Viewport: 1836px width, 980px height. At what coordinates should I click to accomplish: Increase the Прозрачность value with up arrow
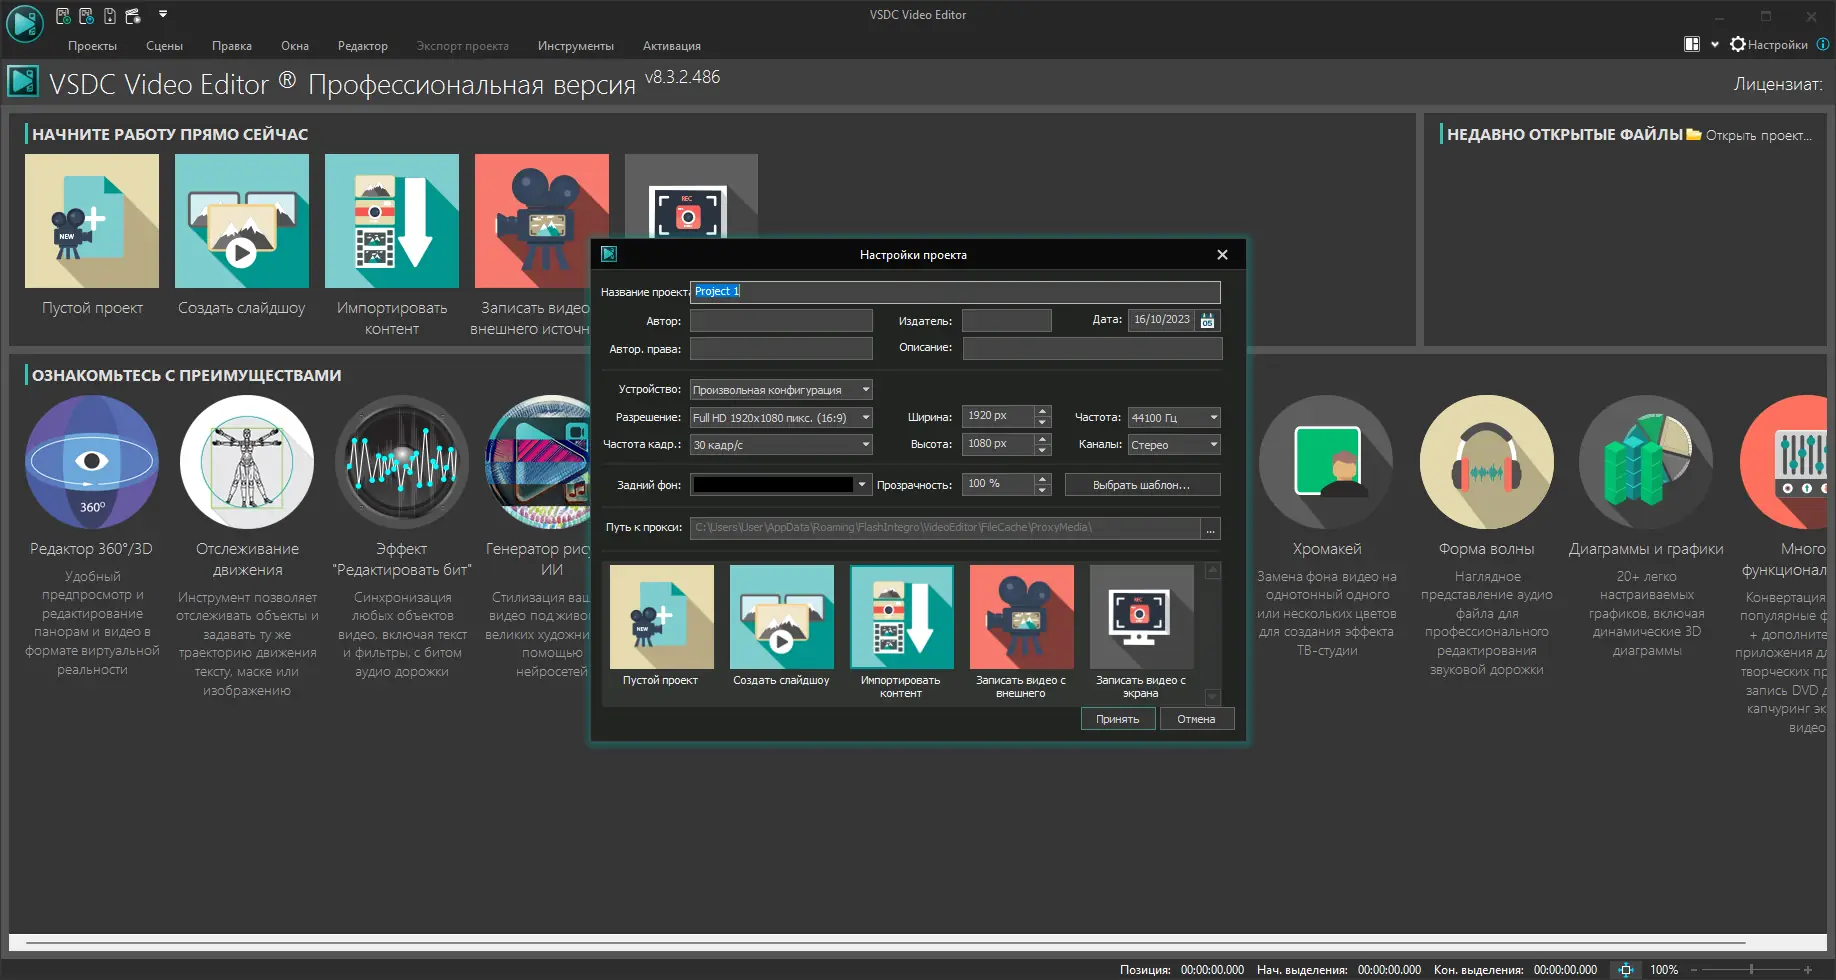1043,479
